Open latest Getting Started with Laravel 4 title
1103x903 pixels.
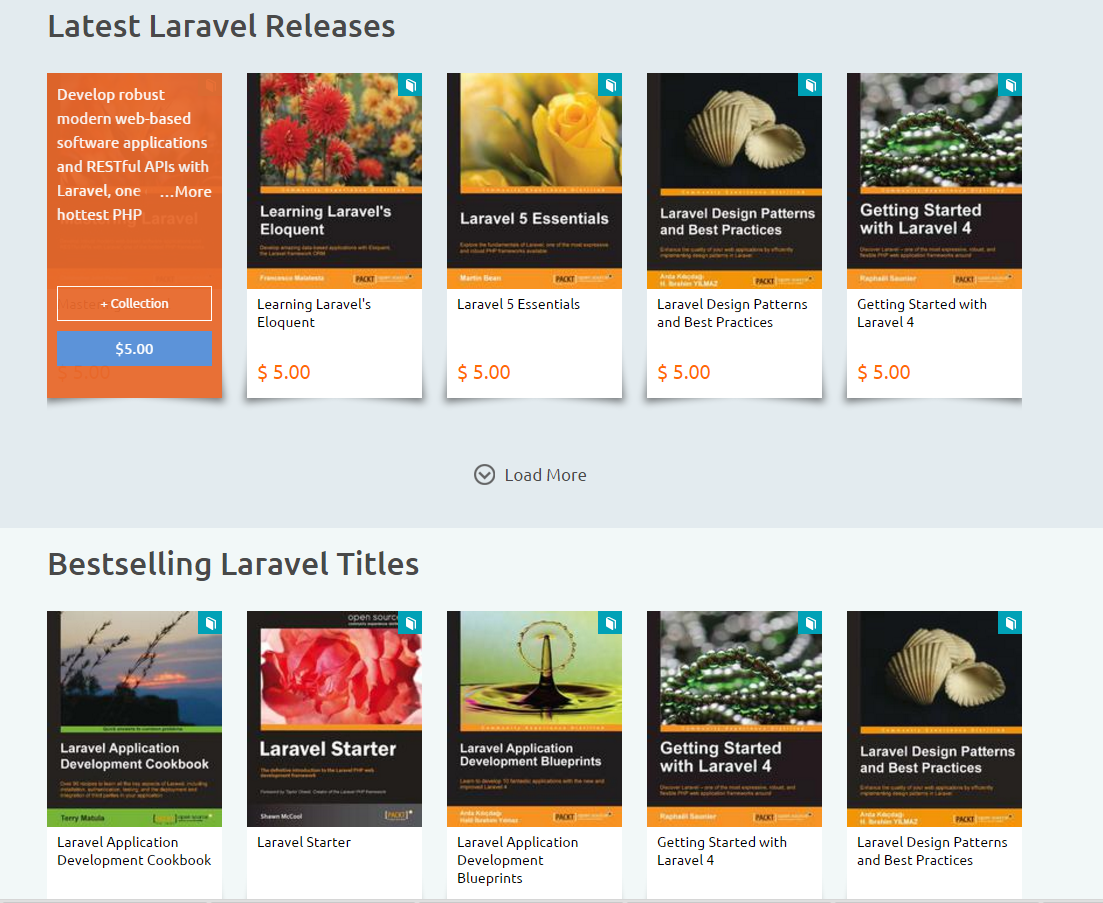(922, 313)
